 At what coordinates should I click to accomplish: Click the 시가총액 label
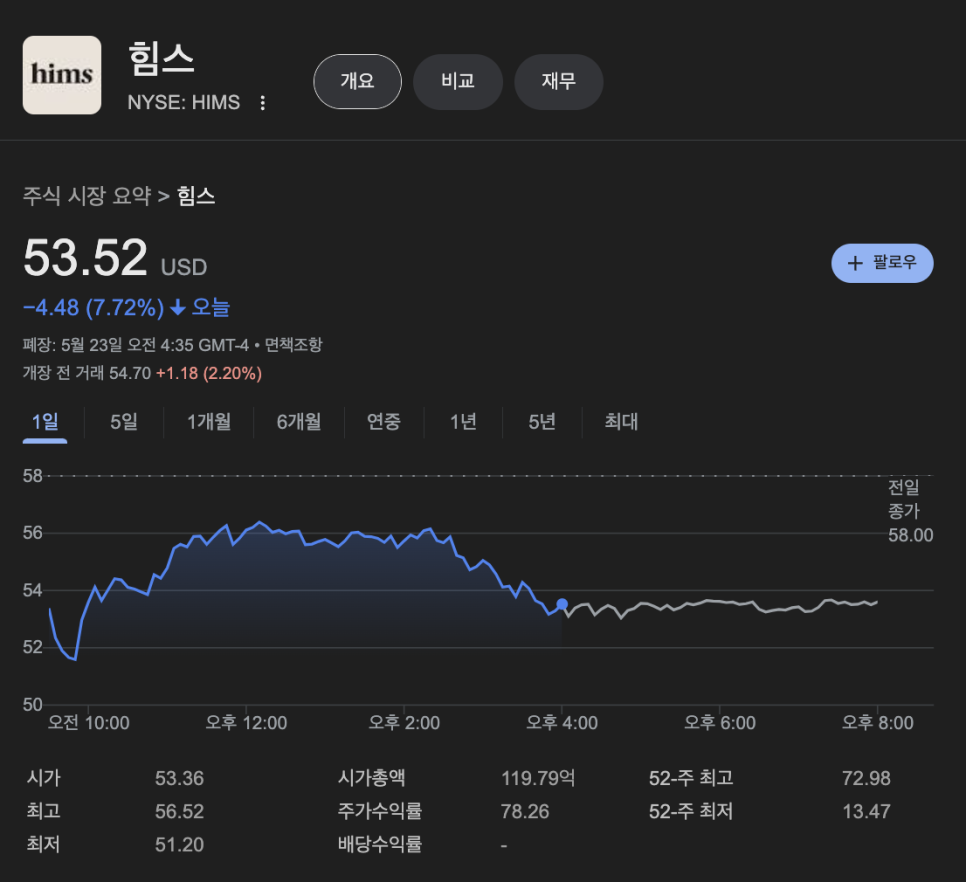click(x=371, y=778)
